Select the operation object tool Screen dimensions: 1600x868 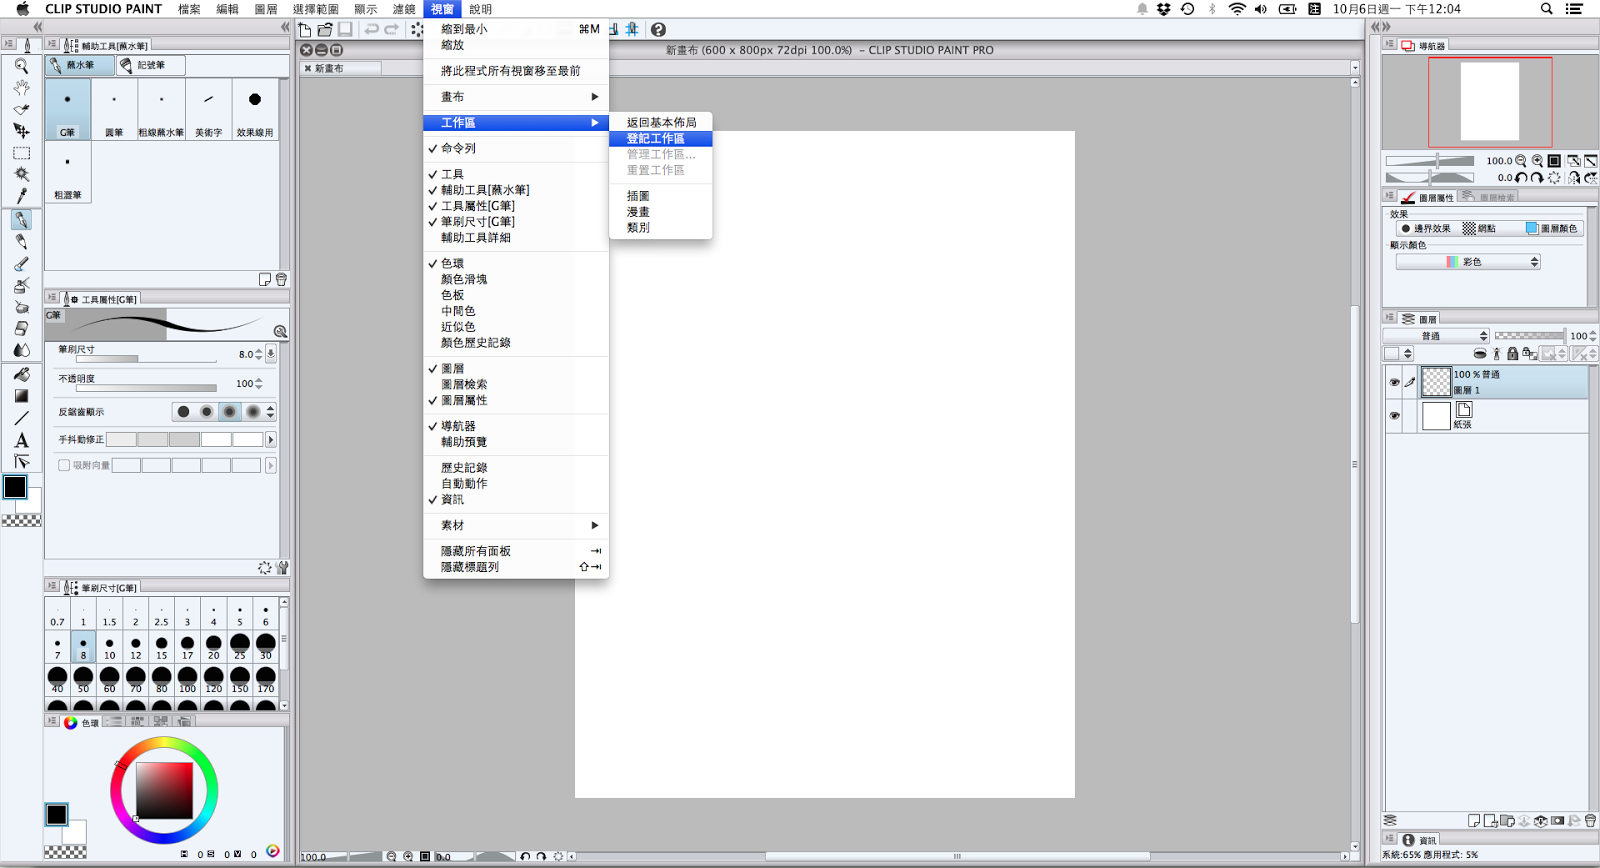(x=21, y=109)
